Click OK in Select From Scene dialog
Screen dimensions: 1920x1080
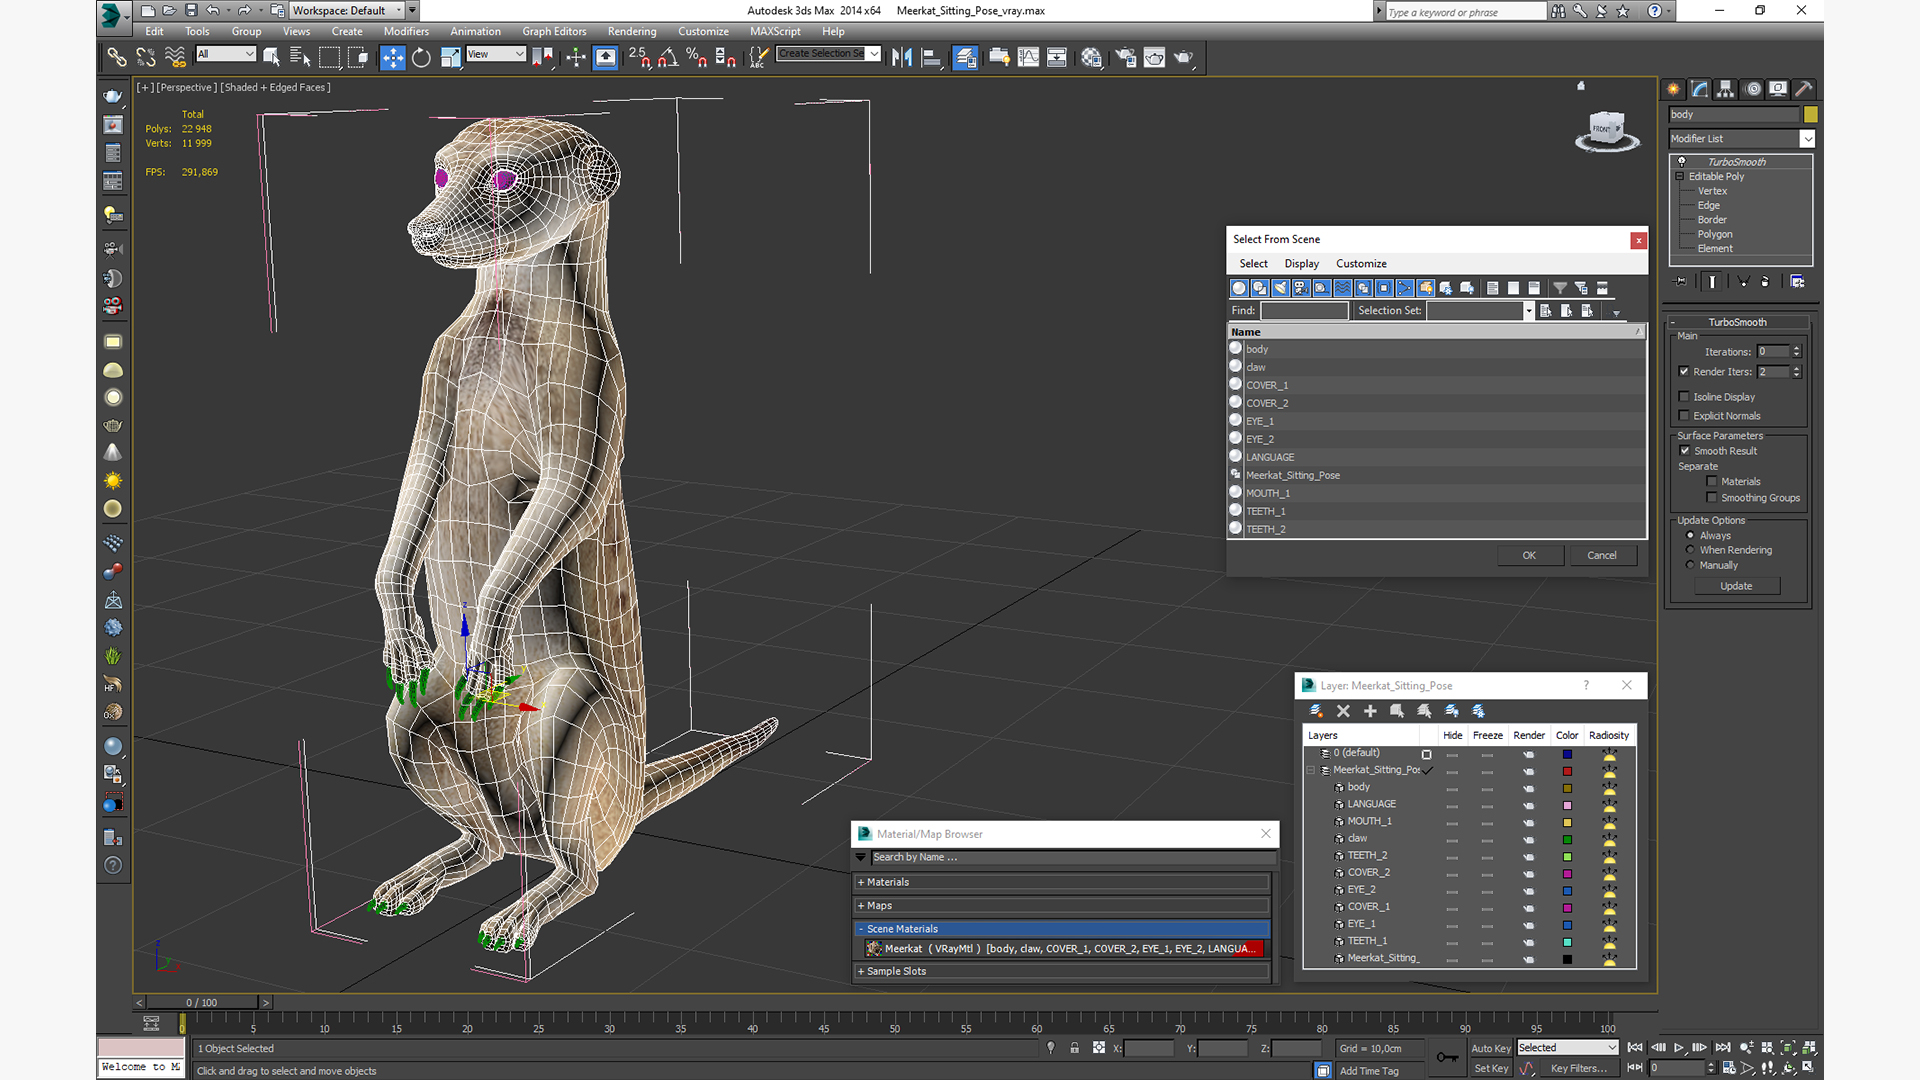coord(1529,555)
